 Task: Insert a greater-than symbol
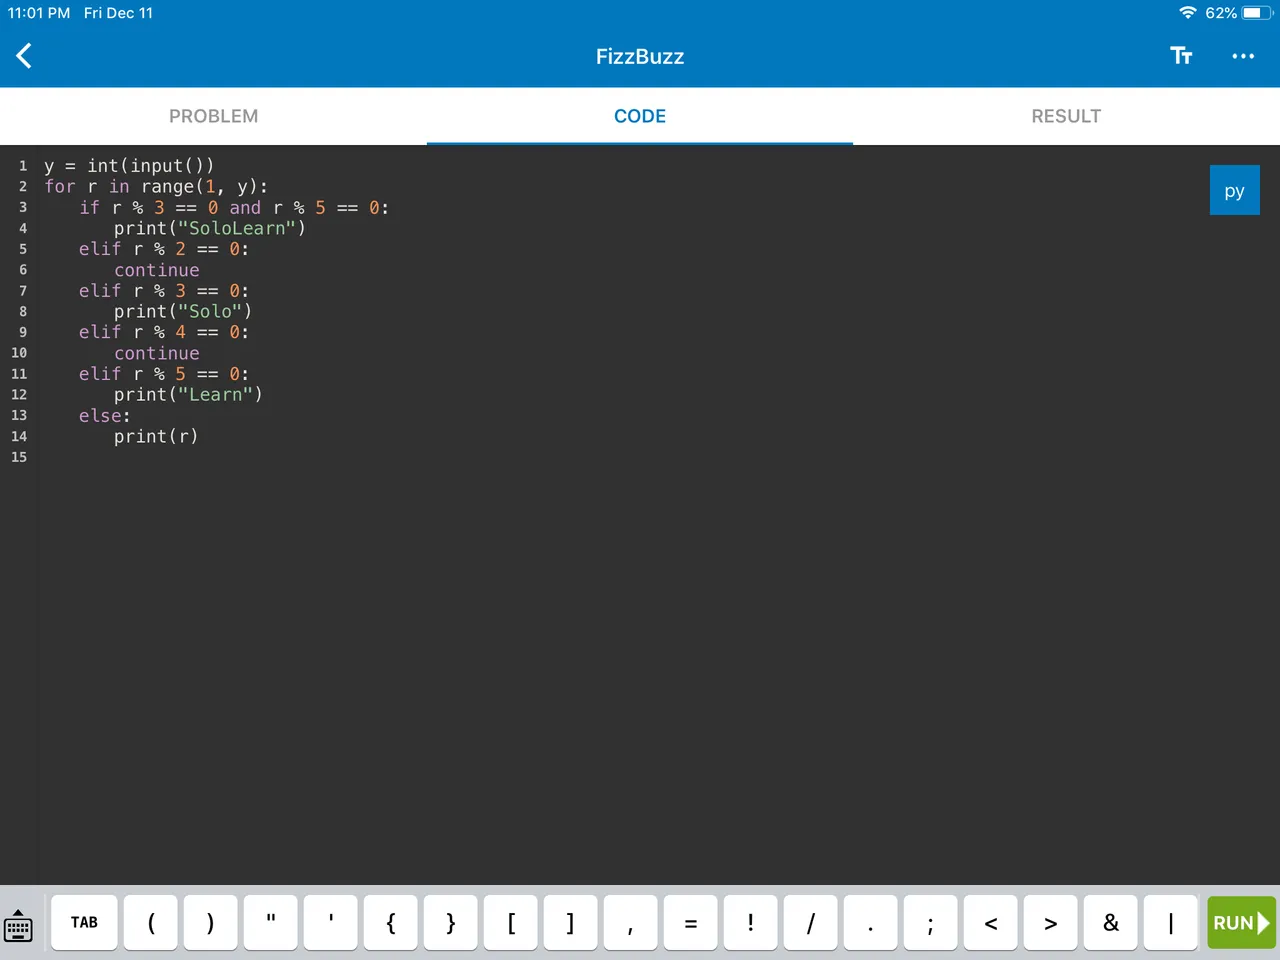click(1050, 922)
